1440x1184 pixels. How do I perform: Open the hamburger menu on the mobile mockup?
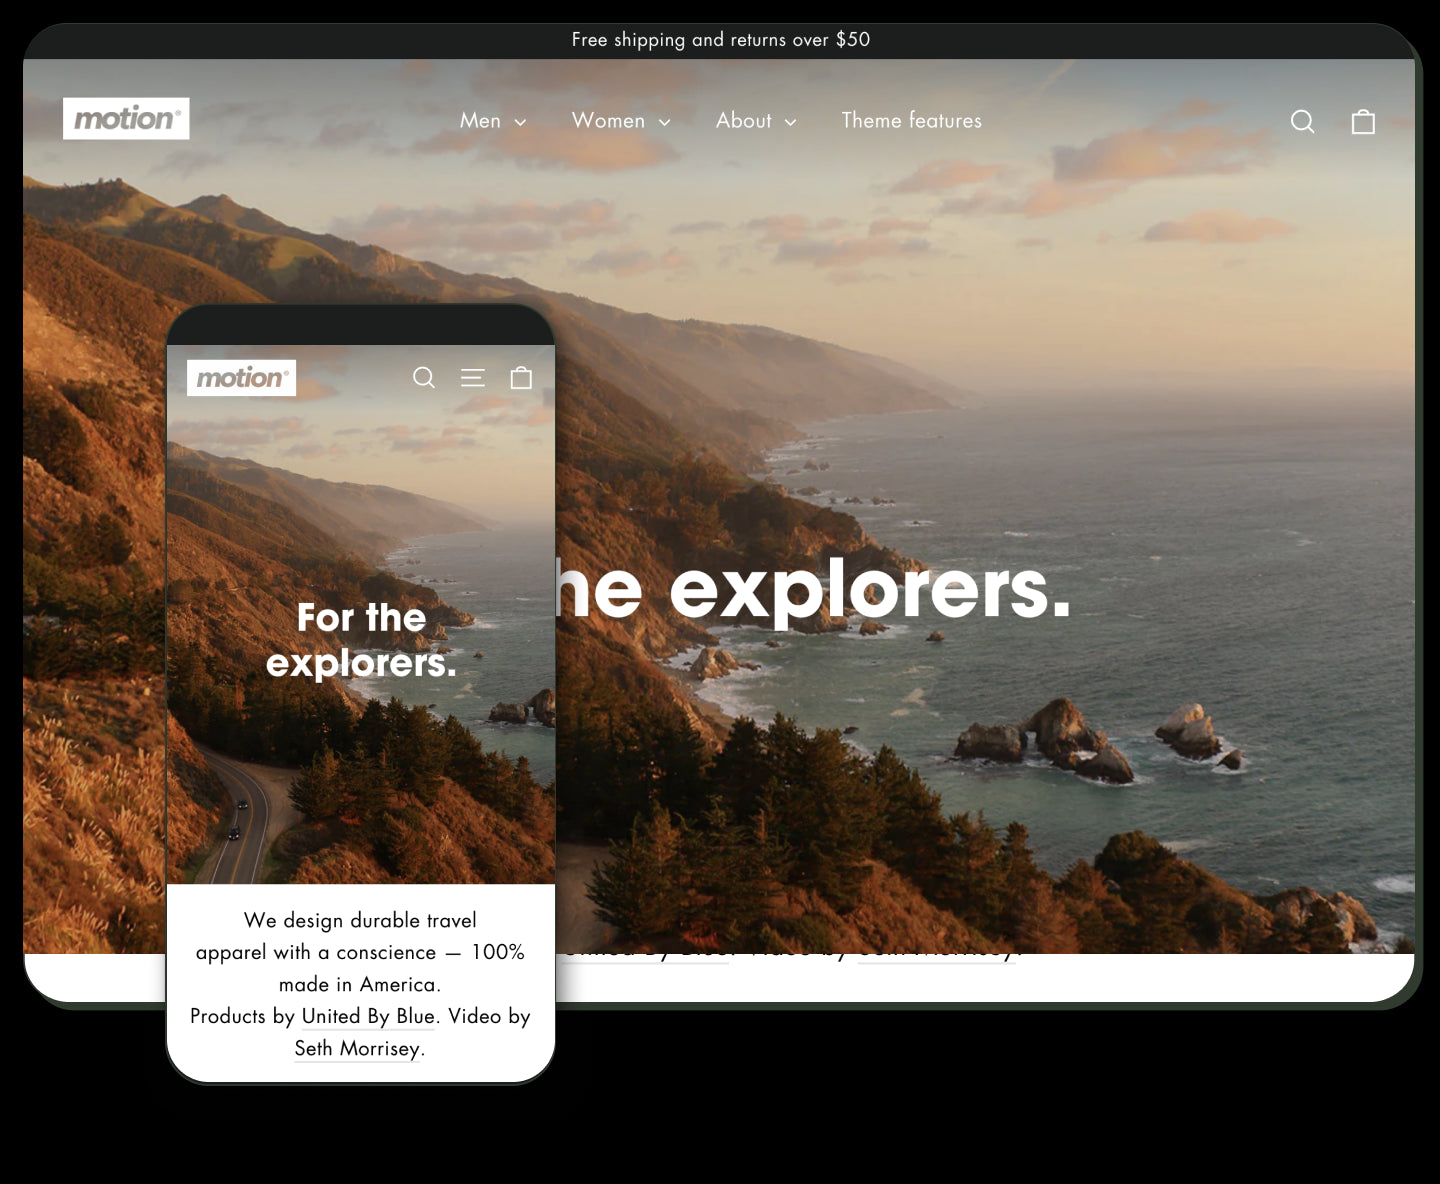point(472,377)
